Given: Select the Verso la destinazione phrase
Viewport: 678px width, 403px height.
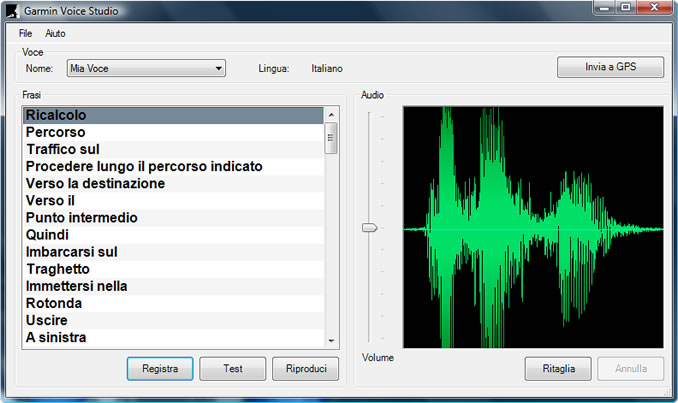Looking at the screenshot, I should click(x=173, y=183).
